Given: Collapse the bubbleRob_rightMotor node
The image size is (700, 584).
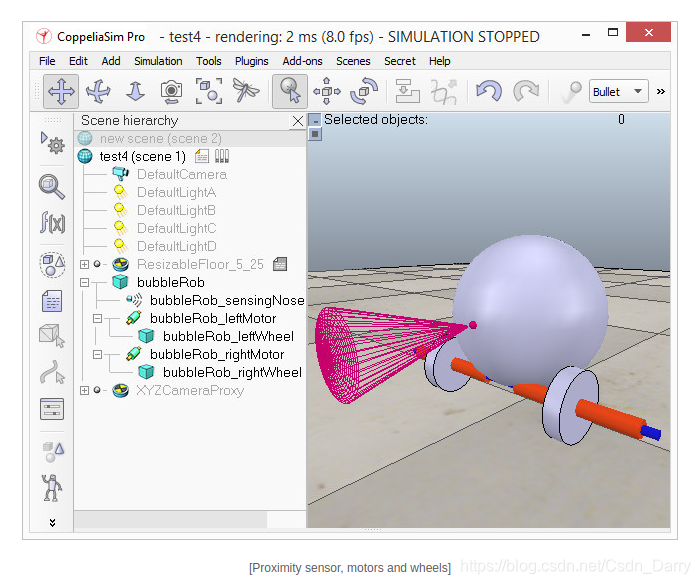Looking at the screenshot, I should click(97, 355).
